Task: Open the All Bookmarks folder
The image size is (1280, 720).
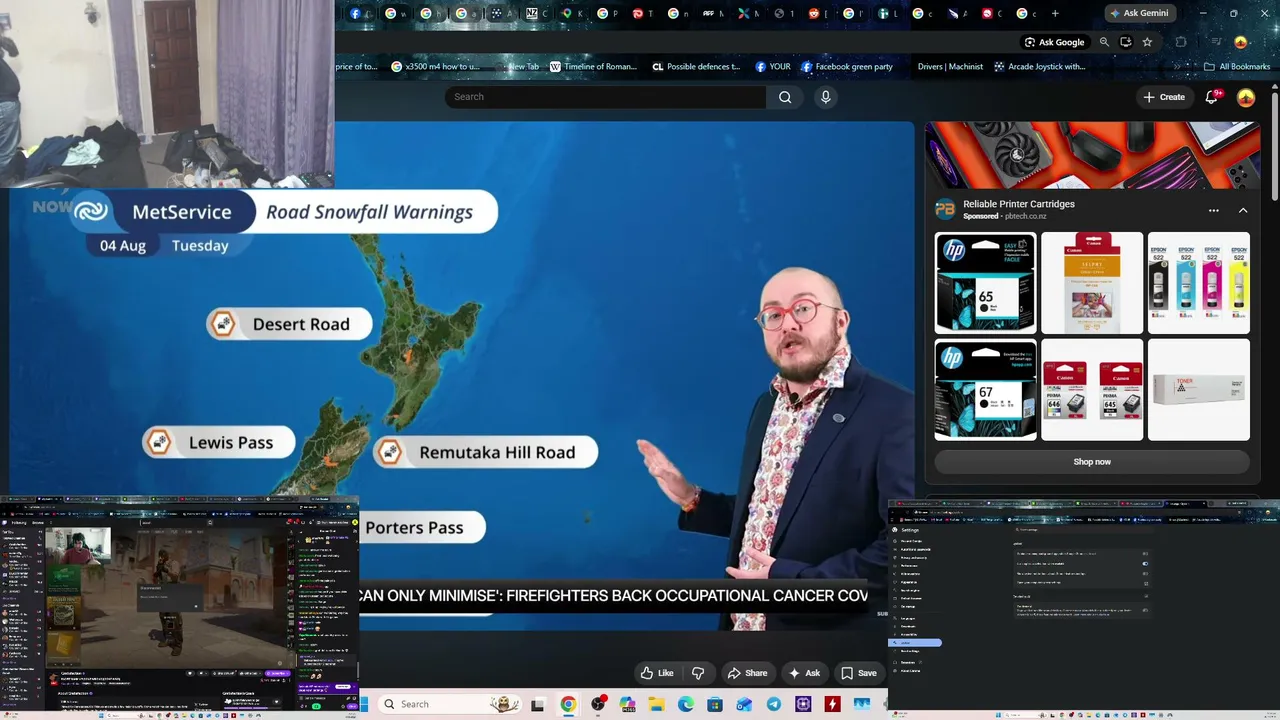Action: (x=1237, y=67)
